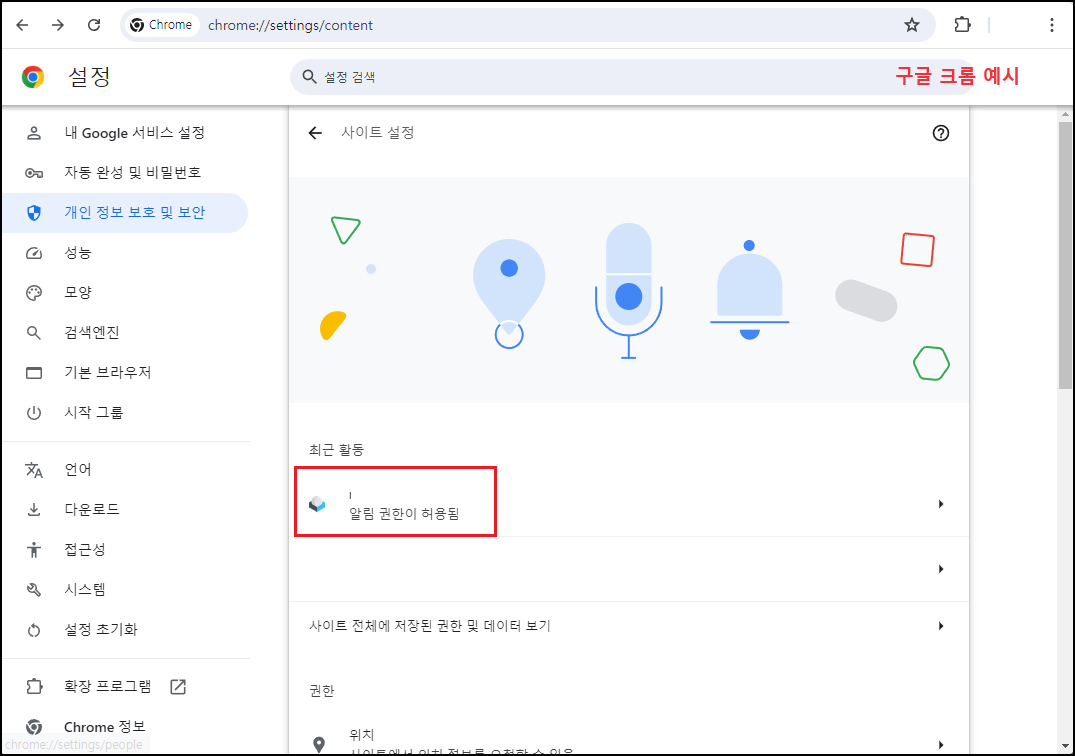The image size is (1075, 756).
Task: Click the shield icon for 개인 정보 보호 및 보안
Action: [x=34, y=213]
